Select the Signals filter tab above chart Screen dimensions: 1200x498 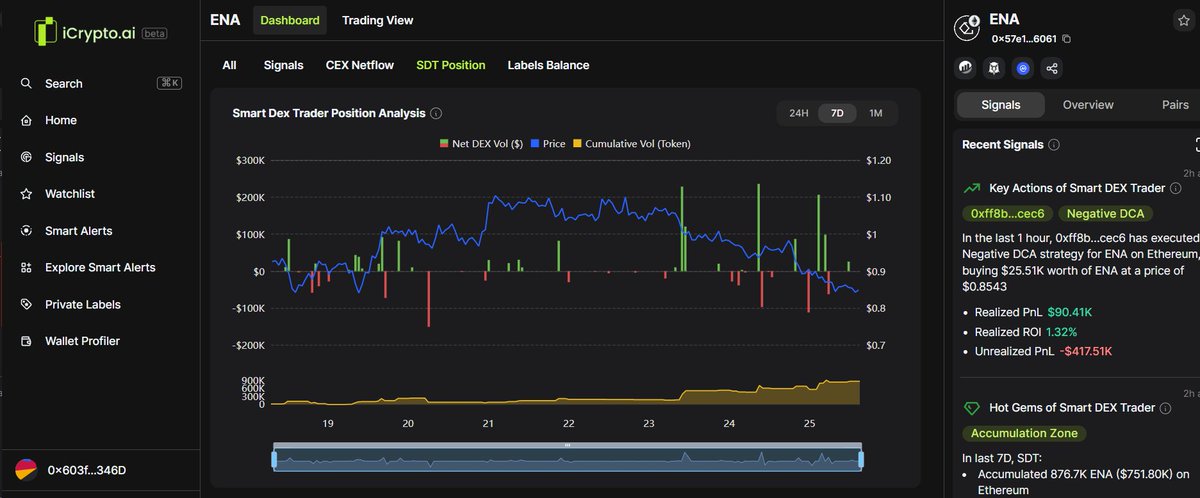[283, 65]
